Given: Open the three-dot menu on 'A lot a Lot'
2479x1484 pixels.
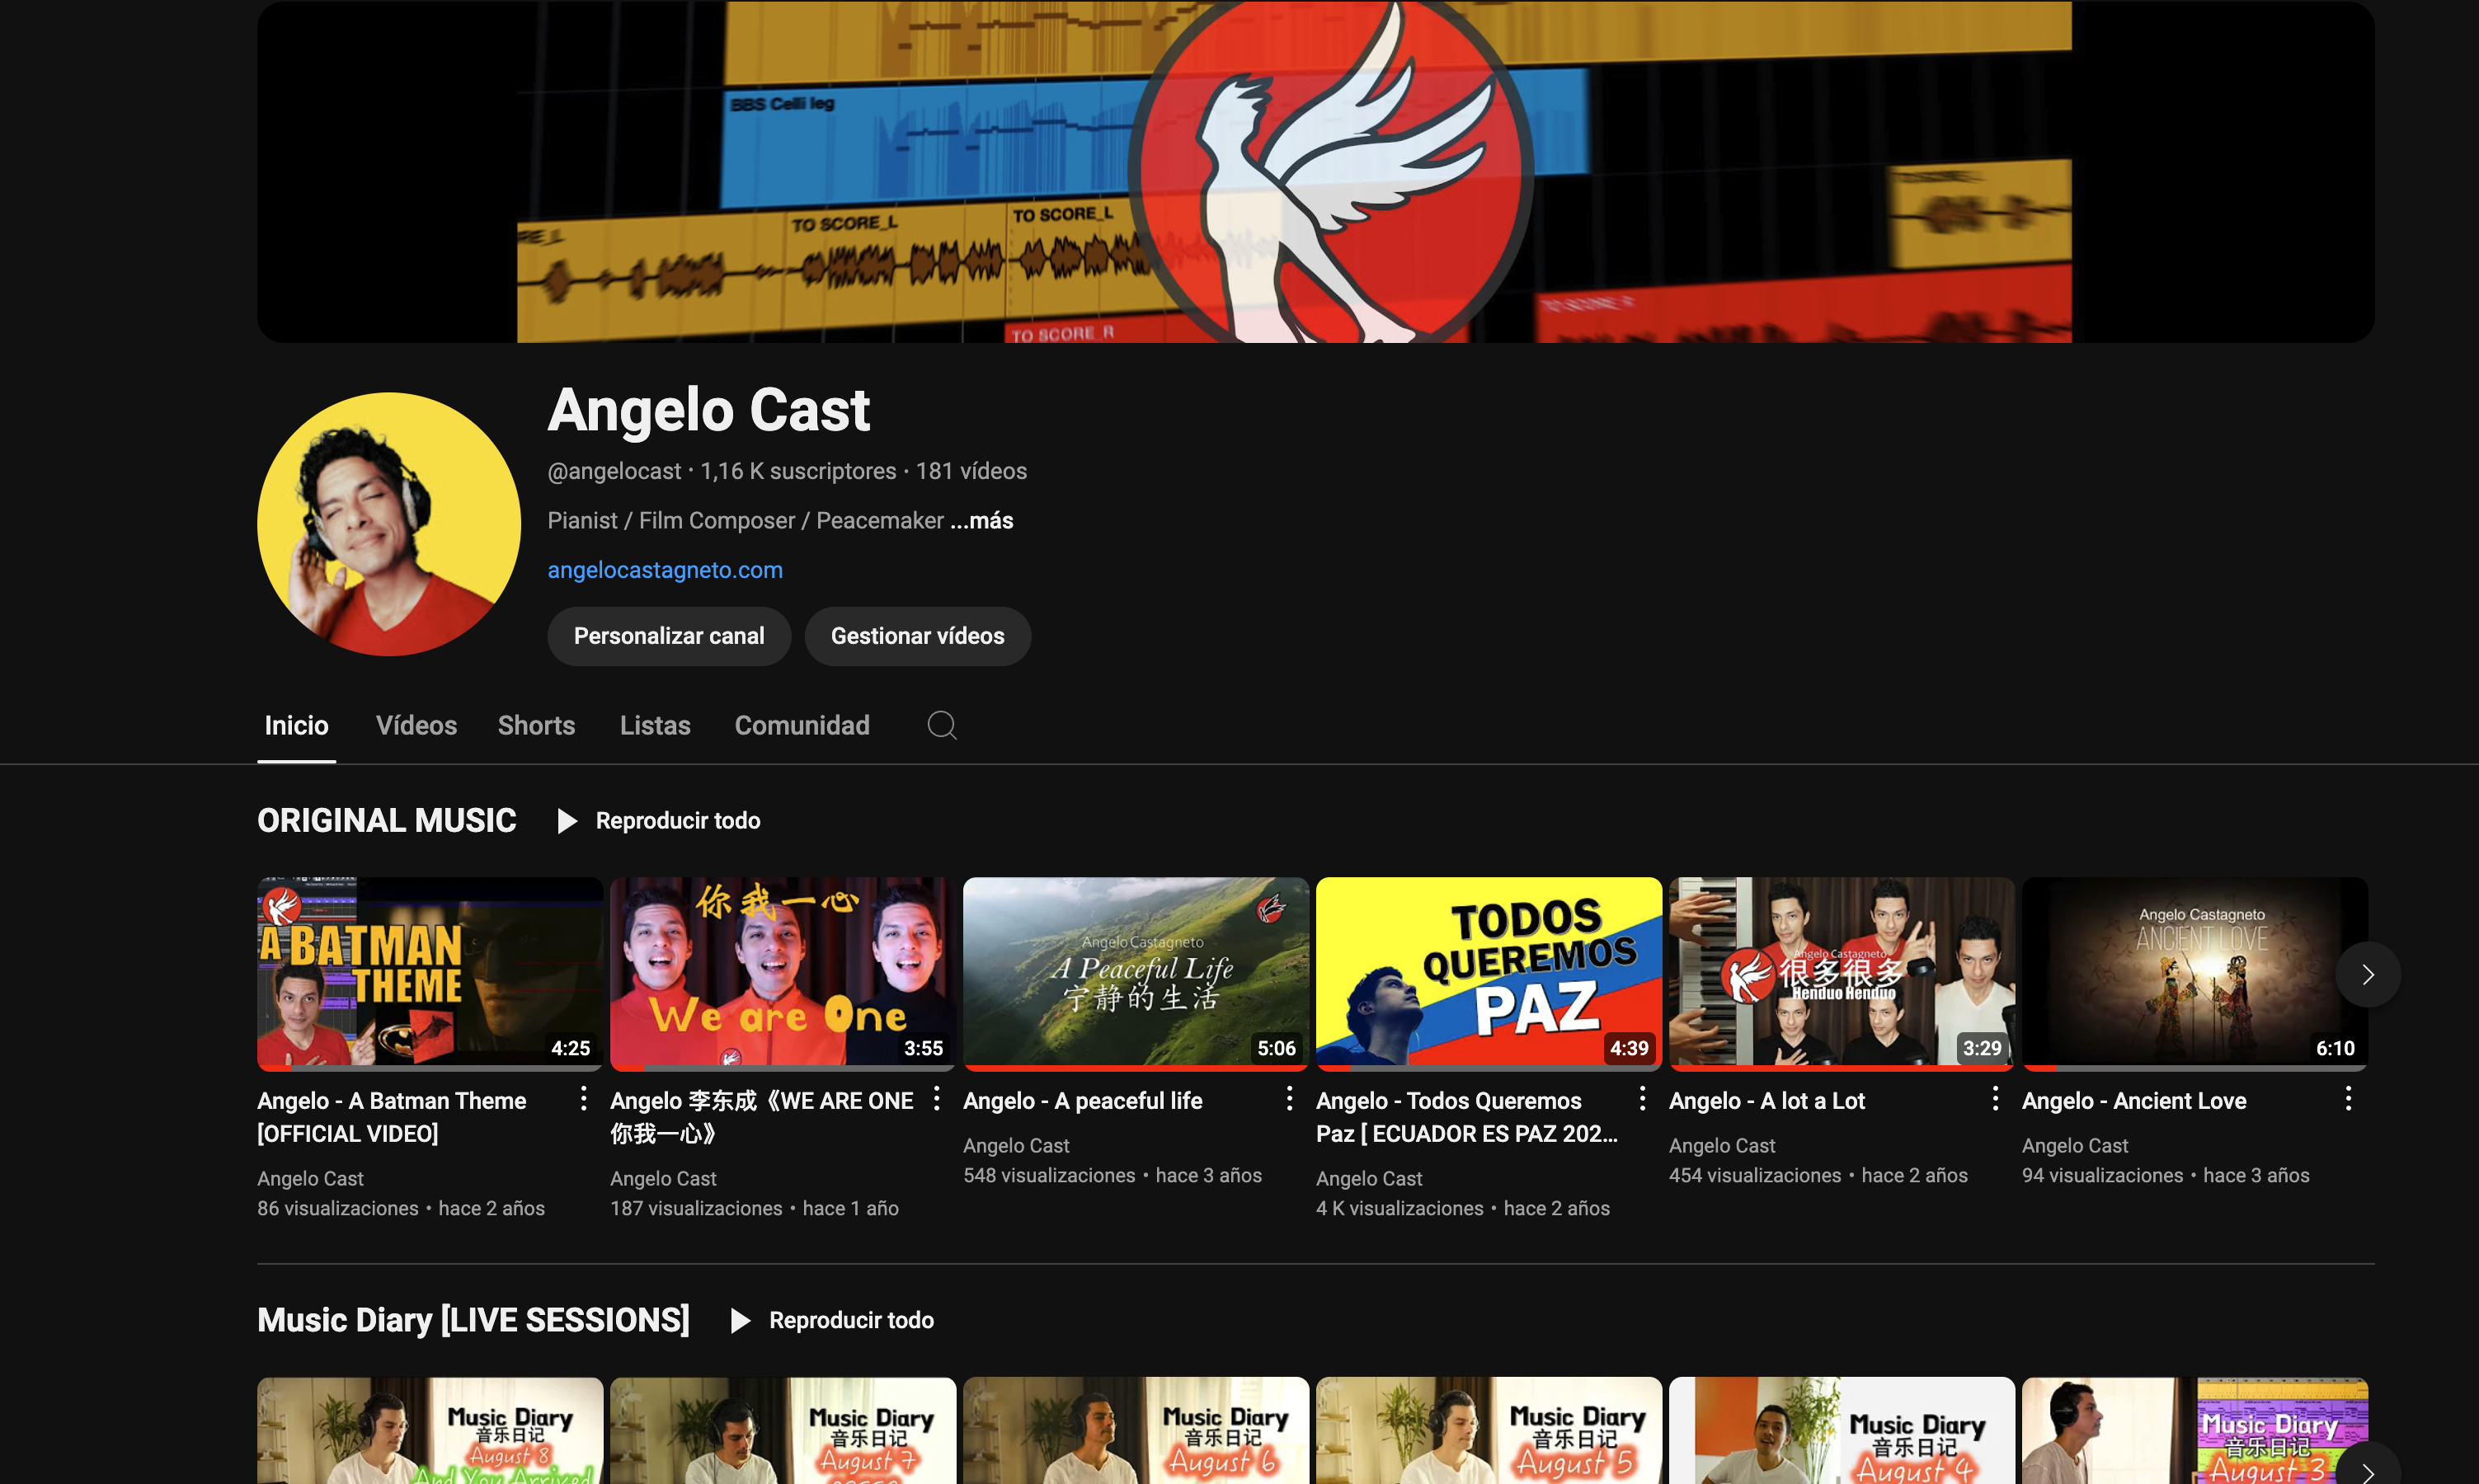Looking at the screenshot, I should 1995,1098.
